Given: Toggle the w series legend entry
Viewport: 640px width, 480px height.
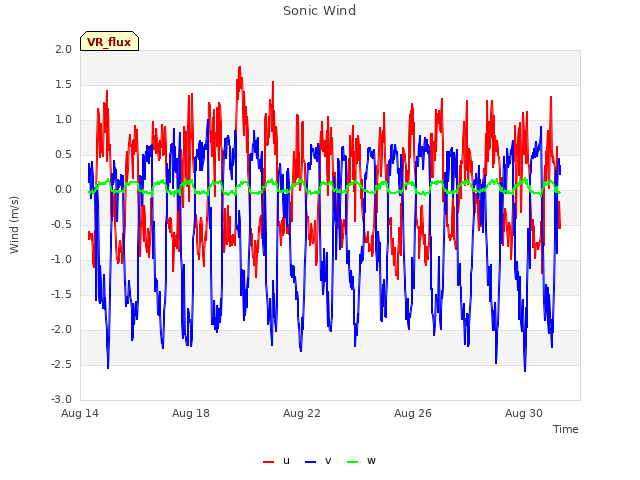Looking at the screenshot, I should pyautogui.click(x=361, y=461).
